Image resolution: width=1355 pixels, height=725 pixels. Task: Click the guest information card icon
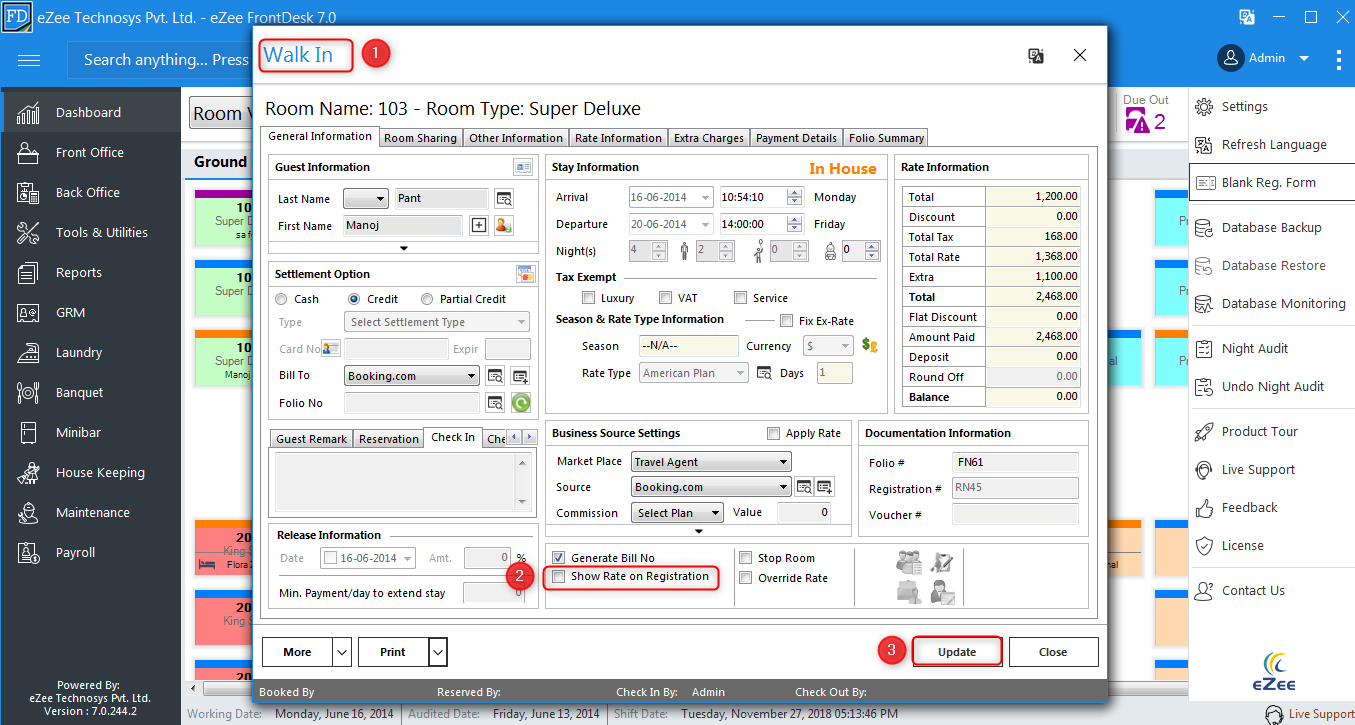point(523,167)
